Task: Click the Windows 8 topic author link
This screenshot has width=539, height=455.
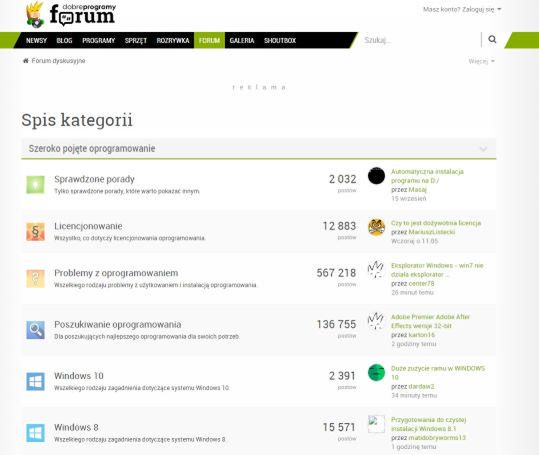Action: (437, 438)
